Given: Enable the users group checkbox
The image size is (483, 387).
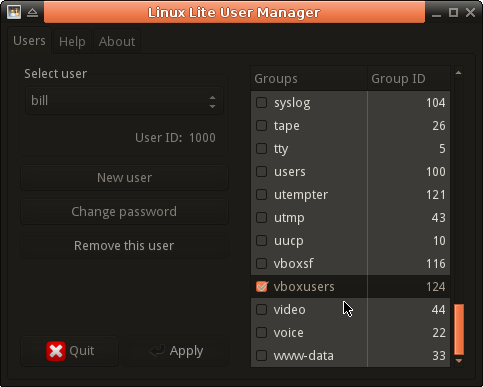Looking at the screenshot, I should [261, 172].
